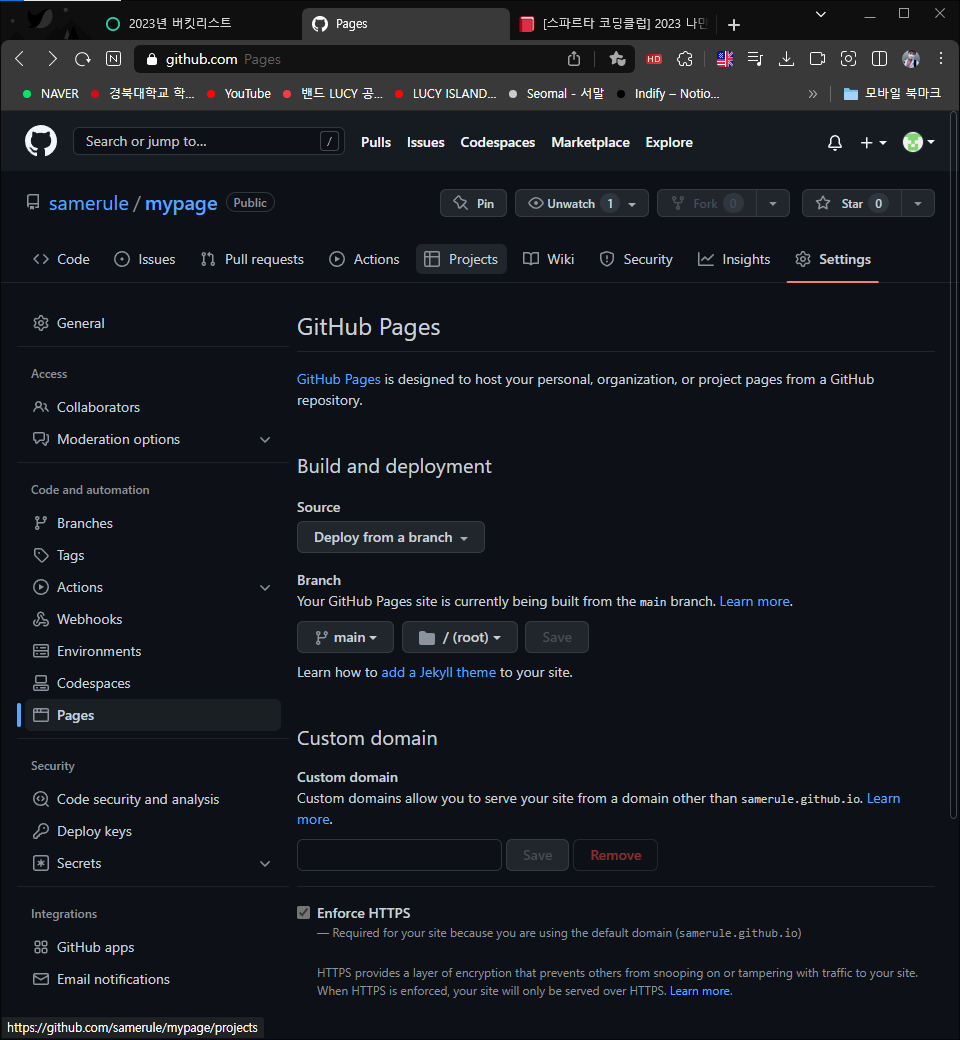Open Deploy keys settings
The height and width of the screenshot is (1040, 960).
pos(153,831)
